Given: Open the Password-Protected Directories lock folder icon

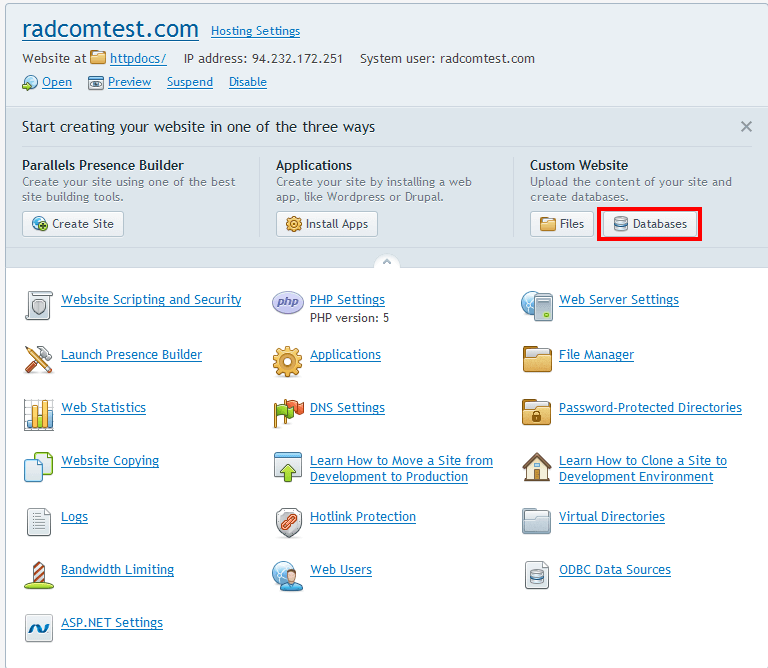Looking at the screenshot, I should 537,412.
